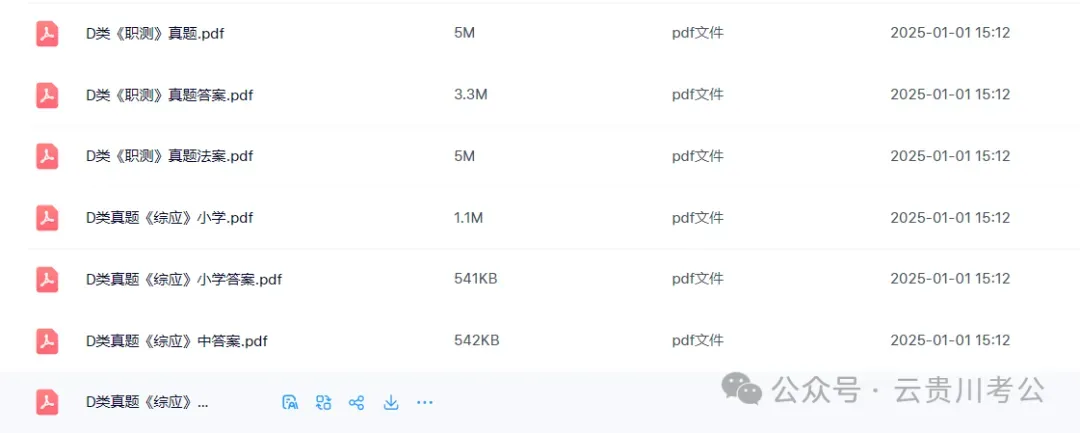The width and height of the screenshot is (1080, 433).
Task: Click the truncated file name D类真题《综应》...
Action: click(x=147, y=403)
